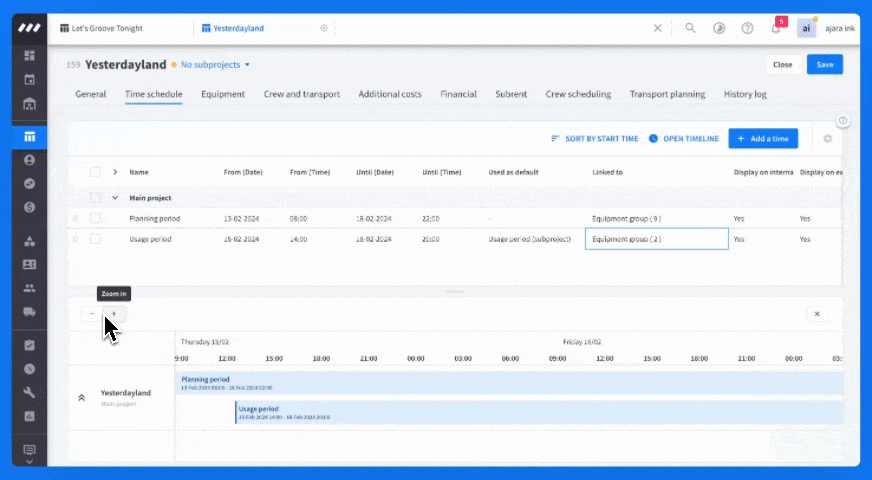Open the round person icon in sidebar

pyautogui.click(x=29, y=160)
